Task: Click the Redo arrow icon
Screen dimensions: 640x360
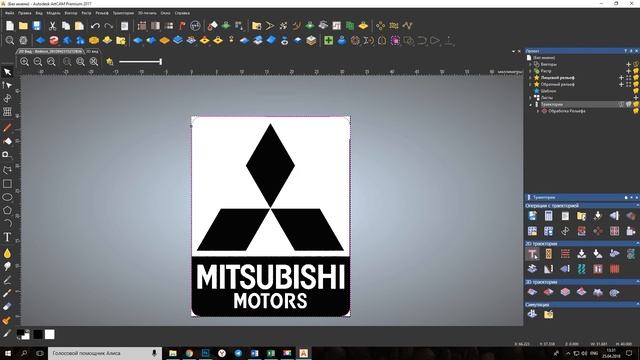Action: point(109,26)
